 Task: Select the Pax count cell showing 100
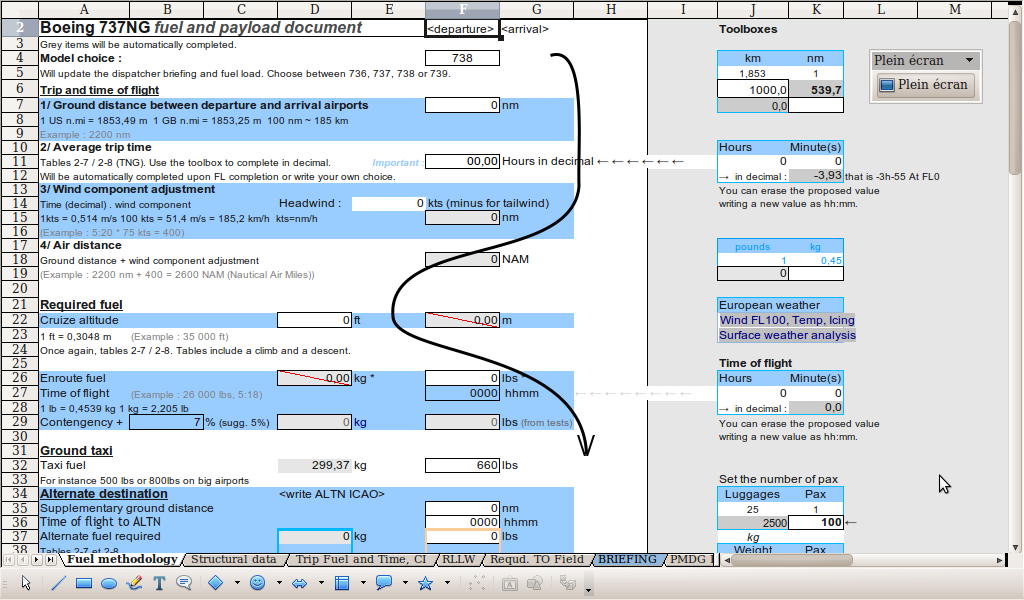[816, 522]
